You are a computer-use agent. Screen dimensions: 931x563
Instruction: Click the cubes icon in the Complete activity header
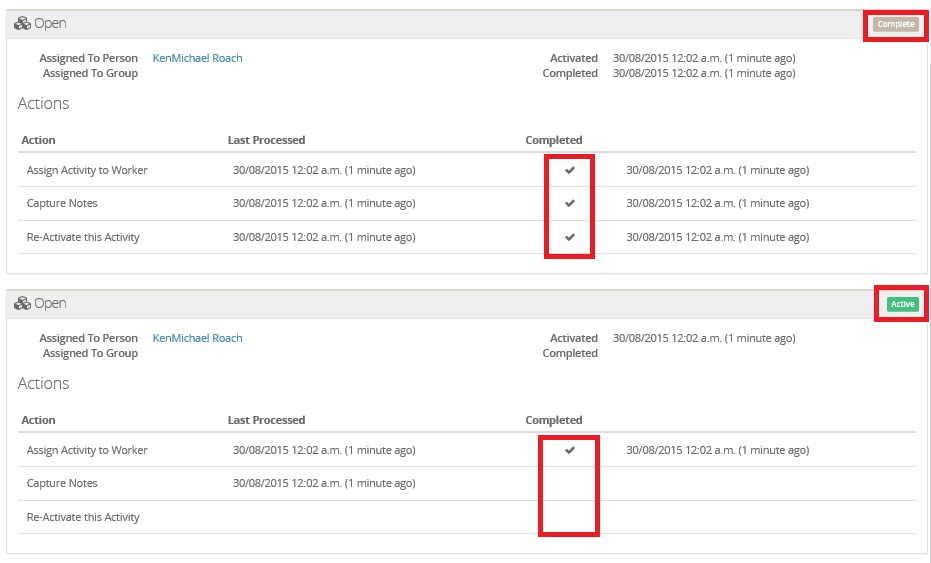[x=22, y=23]
